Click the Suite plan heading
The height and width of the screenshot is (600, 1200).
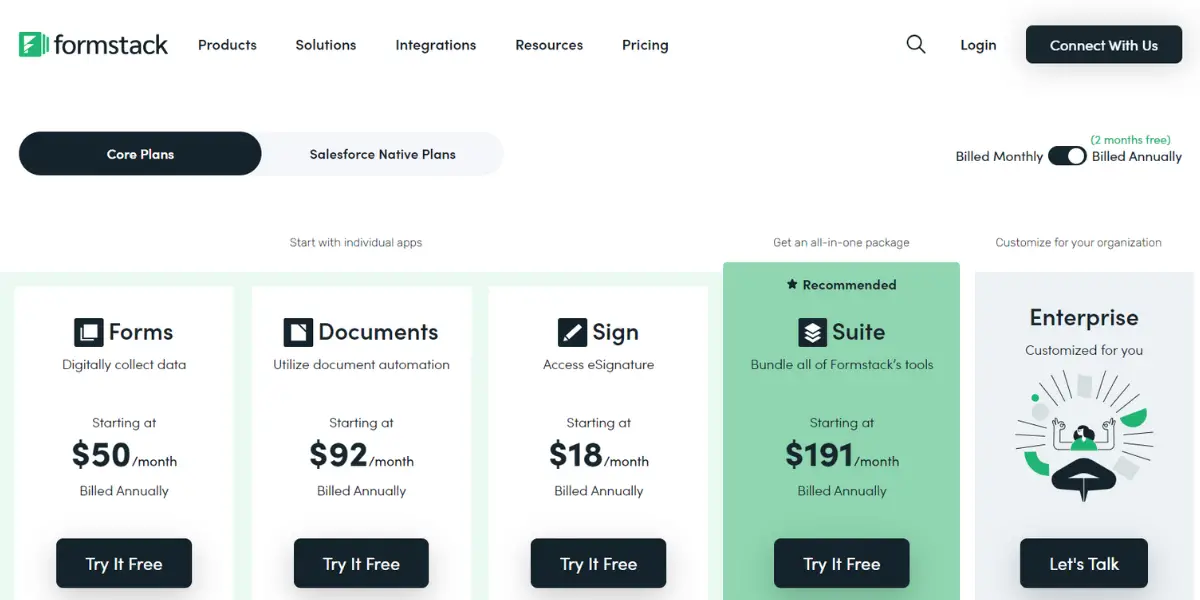tap(859, 332)
